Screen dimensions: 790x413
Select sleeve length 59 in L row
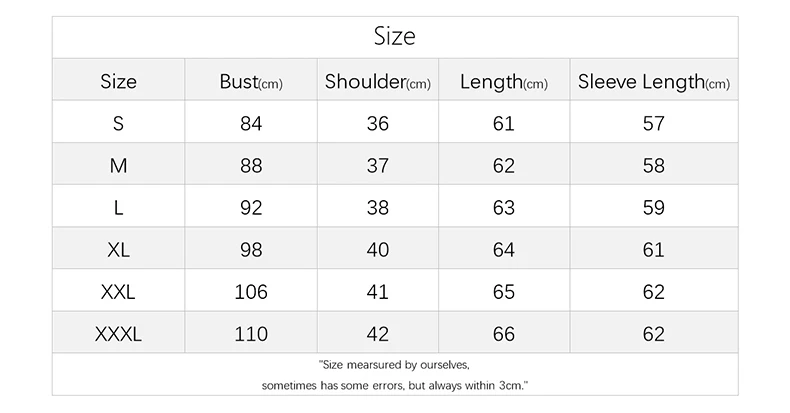(654, 208)
